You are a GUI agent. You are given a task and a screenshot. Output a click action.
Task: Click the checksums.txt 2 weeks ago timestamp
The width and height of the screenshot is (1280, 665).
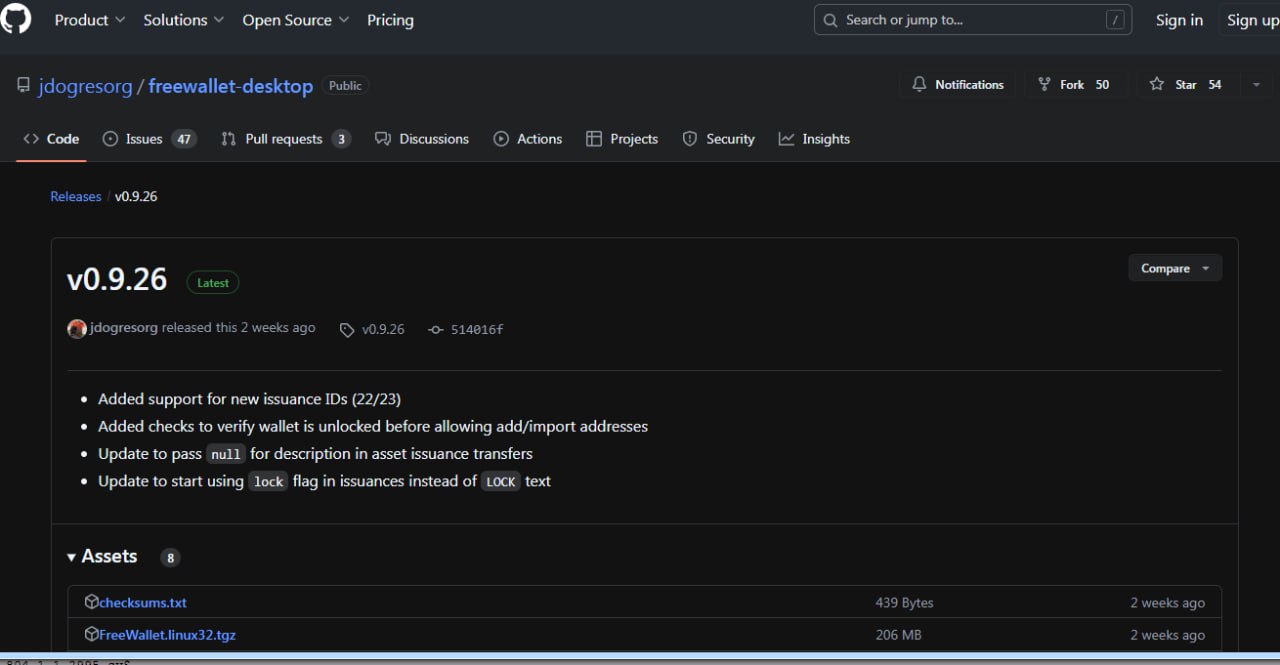[1167, 603]
